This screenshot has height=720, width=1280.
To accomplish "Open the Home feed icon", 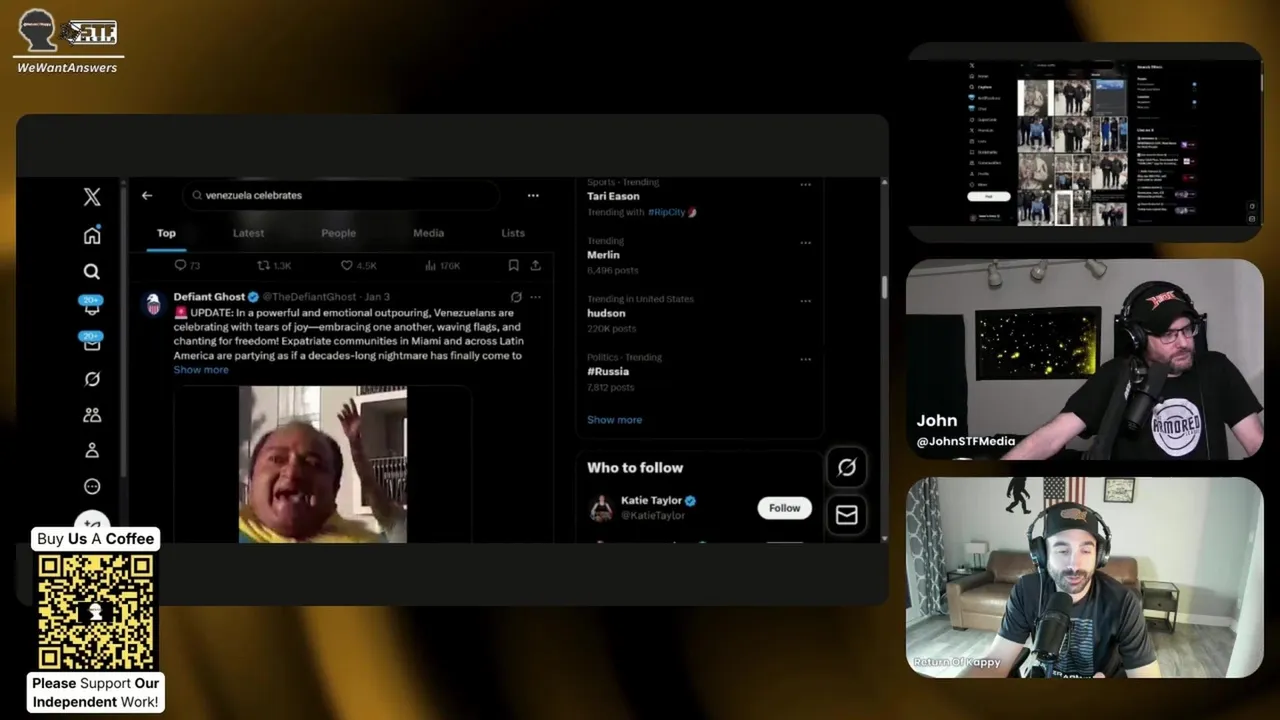I will click(92, 235).
